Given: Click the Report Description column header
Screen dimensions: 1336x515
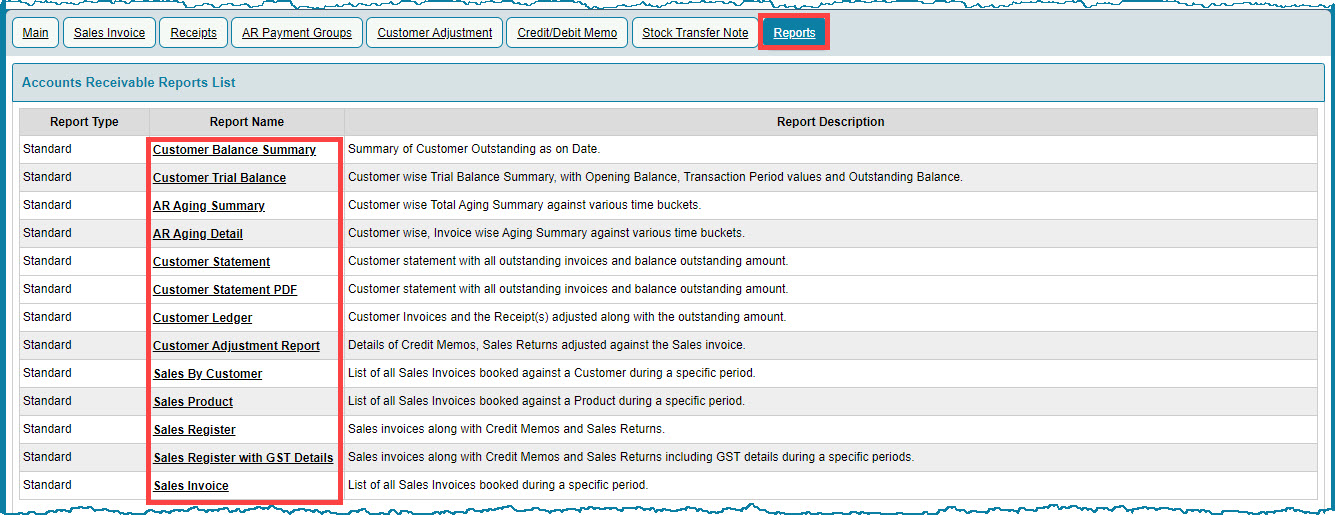Looking at the screenshot, I should click(831, 122).
